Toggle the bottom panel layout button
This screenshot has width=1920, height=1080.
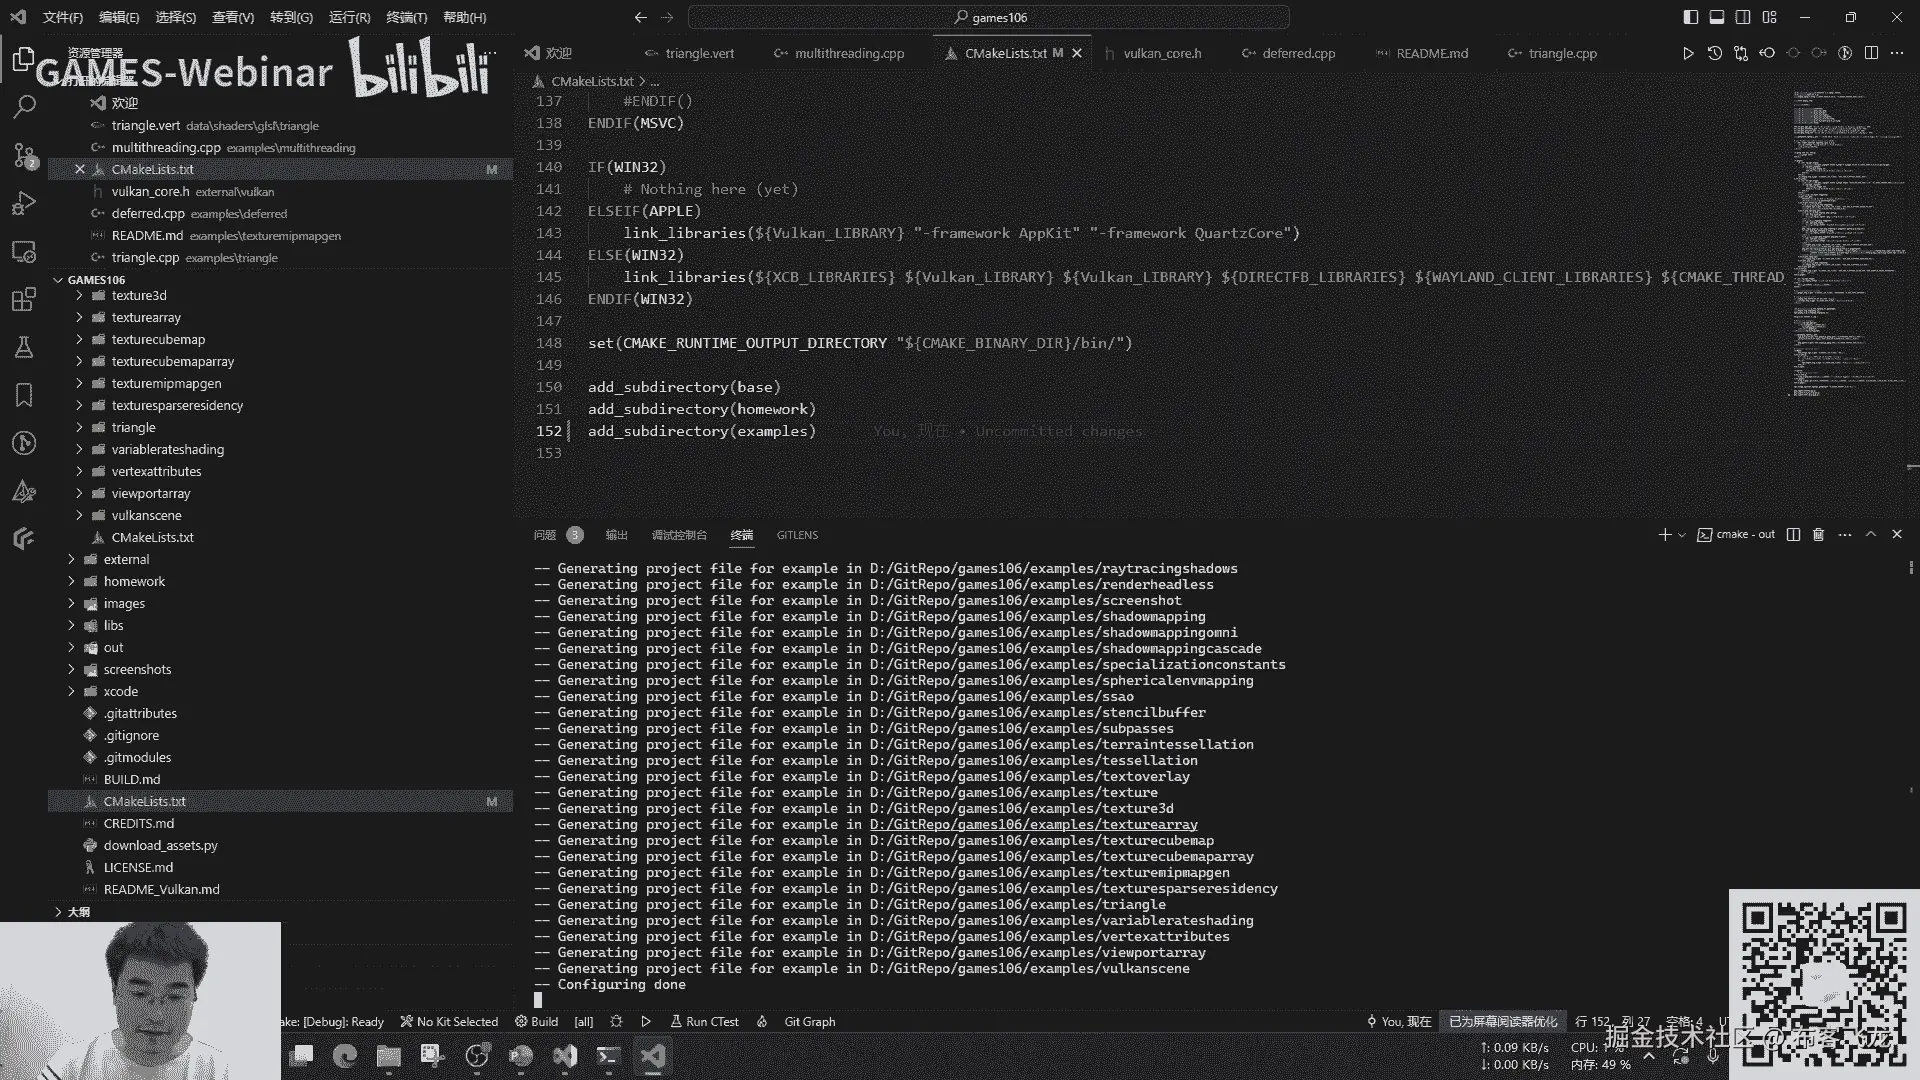click(x=1716, y=17)
